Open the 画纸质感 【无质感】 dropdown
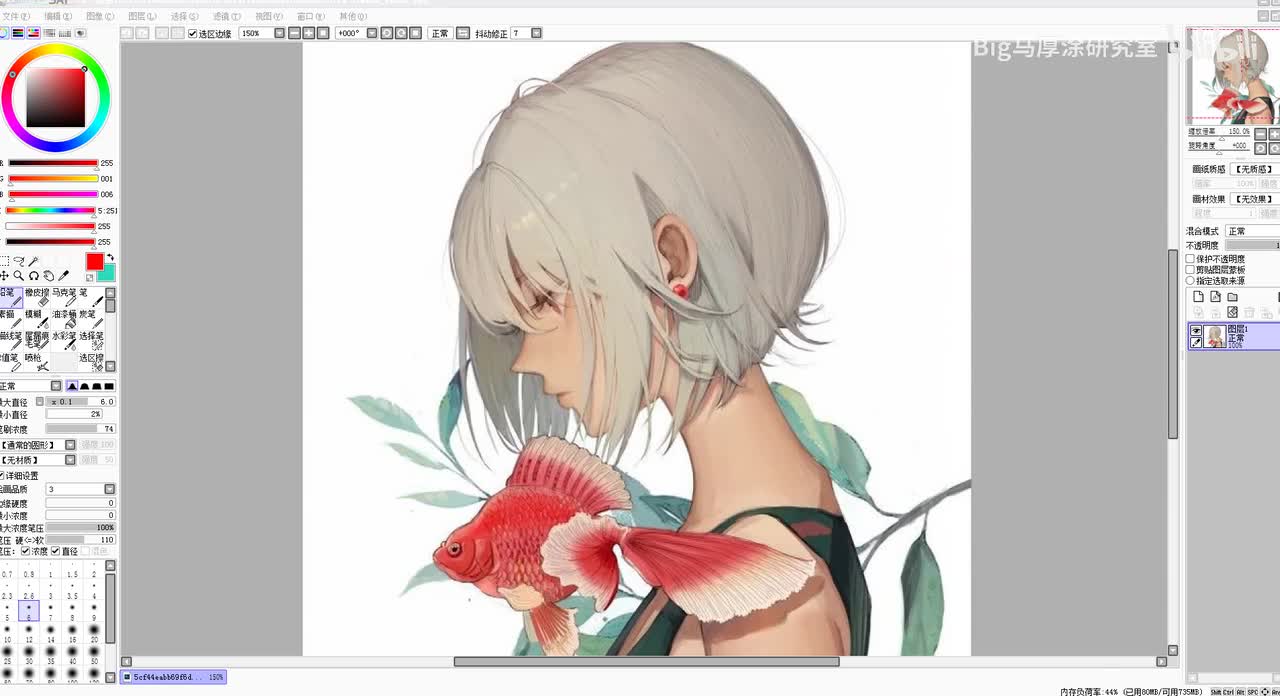The height and width of the screenshot is (696, 1280). tap(1254, 170)
